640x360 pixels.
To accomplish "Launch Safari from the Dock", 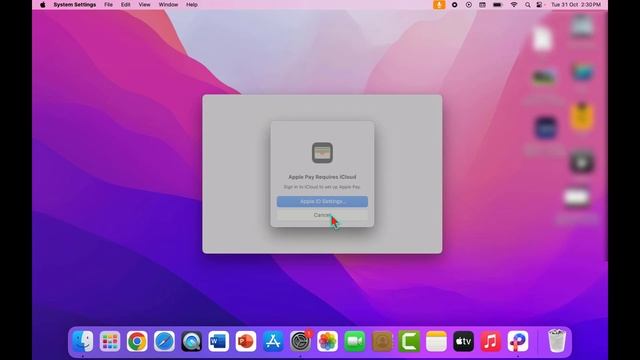I will tap(164, 341).
